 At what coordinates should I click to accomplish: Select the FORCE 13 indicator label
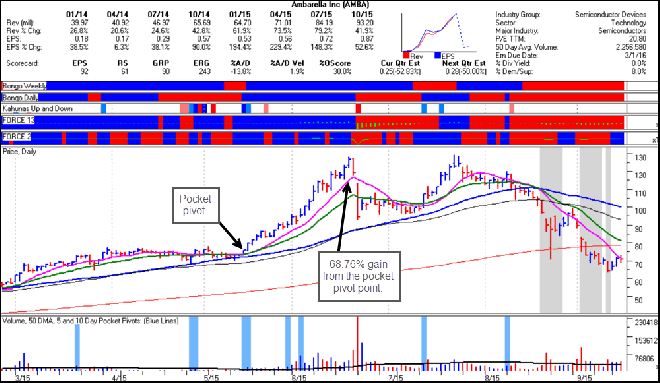pyautogui.click(x=18, y=120)
